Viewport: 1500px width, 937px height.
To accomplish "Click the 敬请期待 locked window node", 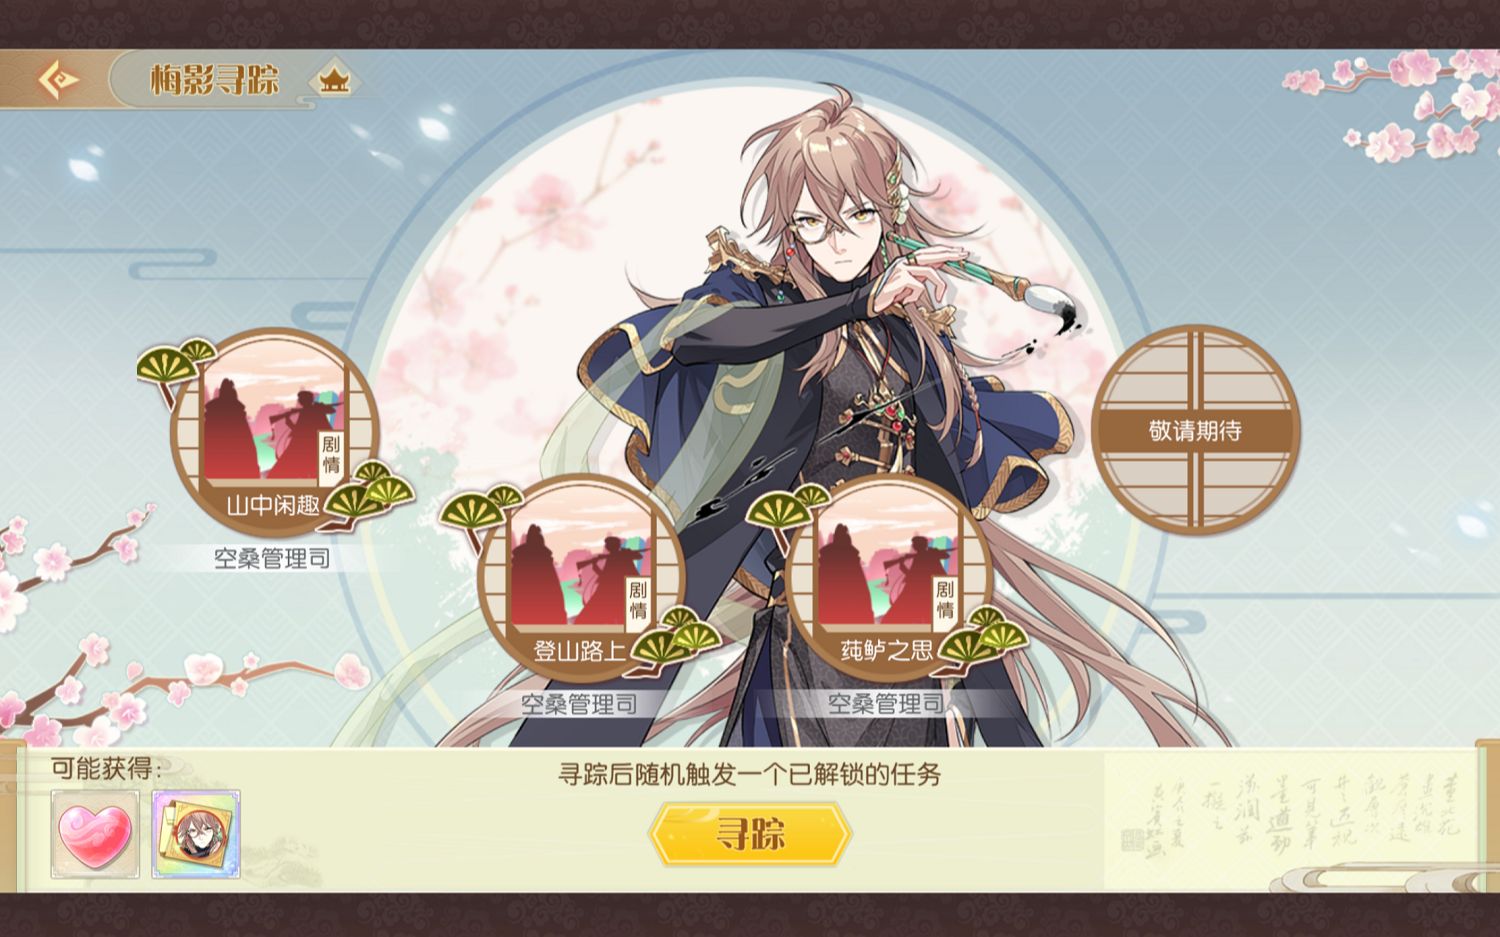I will pyautogui.click(x=1195, y=429).
